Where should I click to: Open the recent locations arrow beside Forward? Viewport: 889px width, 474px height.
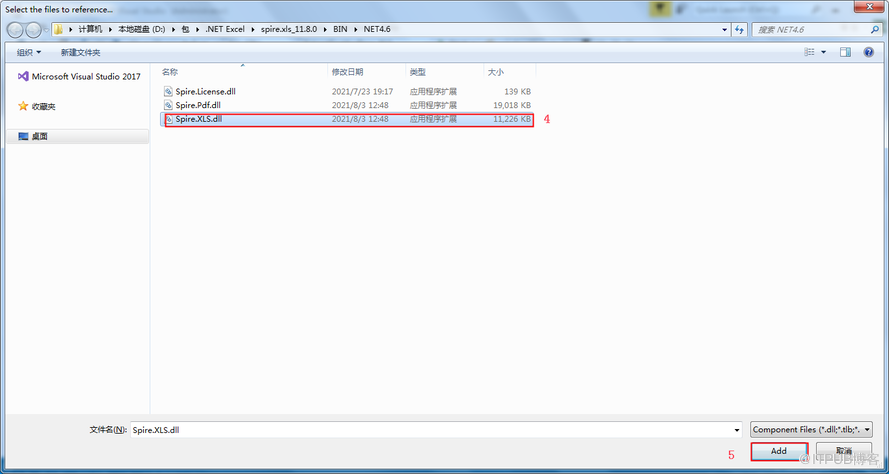coord(46,30)
